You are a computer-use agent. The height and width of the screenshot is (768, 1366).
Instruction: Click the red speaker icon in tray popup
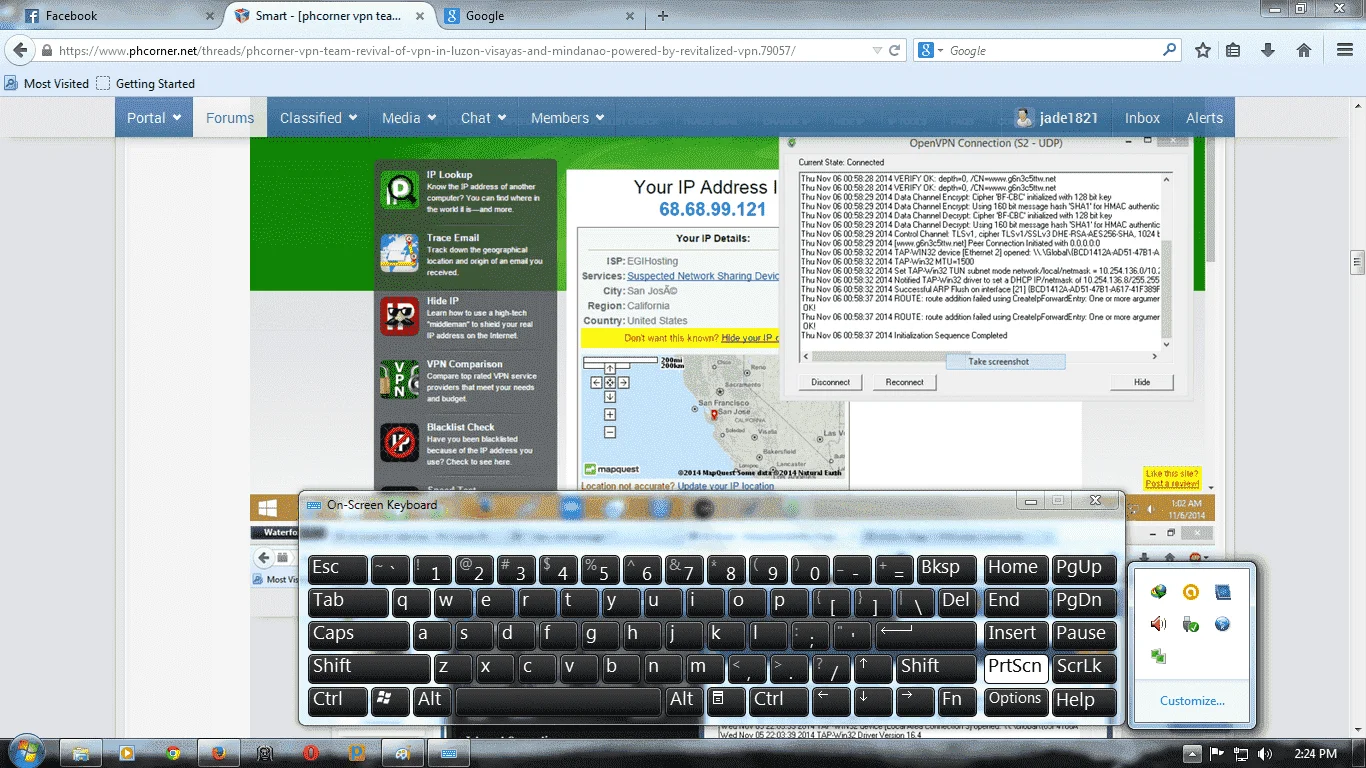1158,624
